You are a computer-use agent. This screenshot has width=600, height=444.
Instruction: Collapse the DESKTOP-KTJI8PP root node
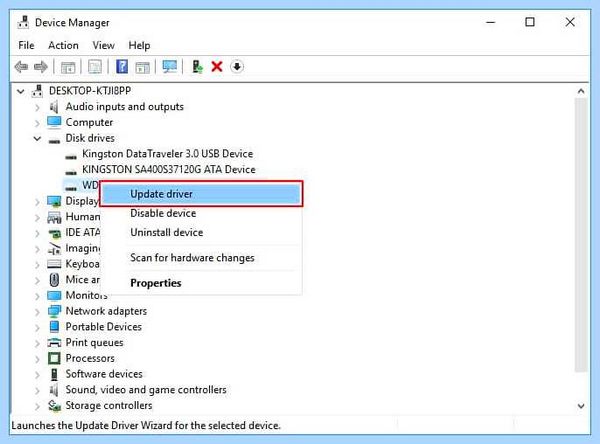point(20,91)
